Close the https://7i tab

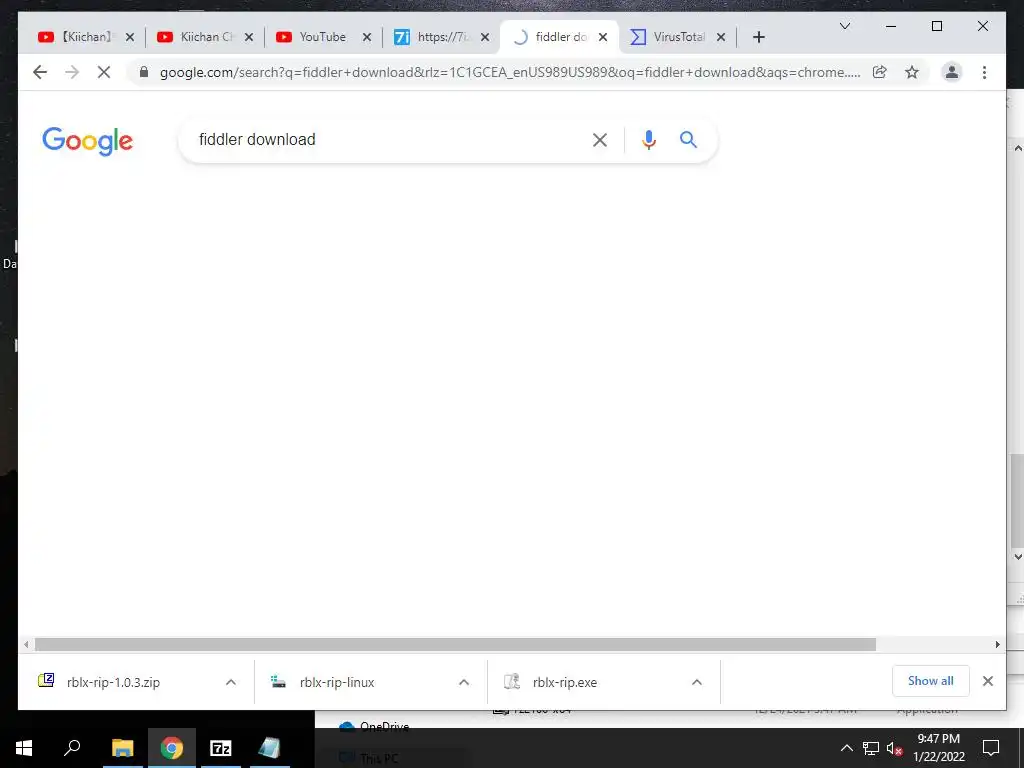[x=485, y=37]
